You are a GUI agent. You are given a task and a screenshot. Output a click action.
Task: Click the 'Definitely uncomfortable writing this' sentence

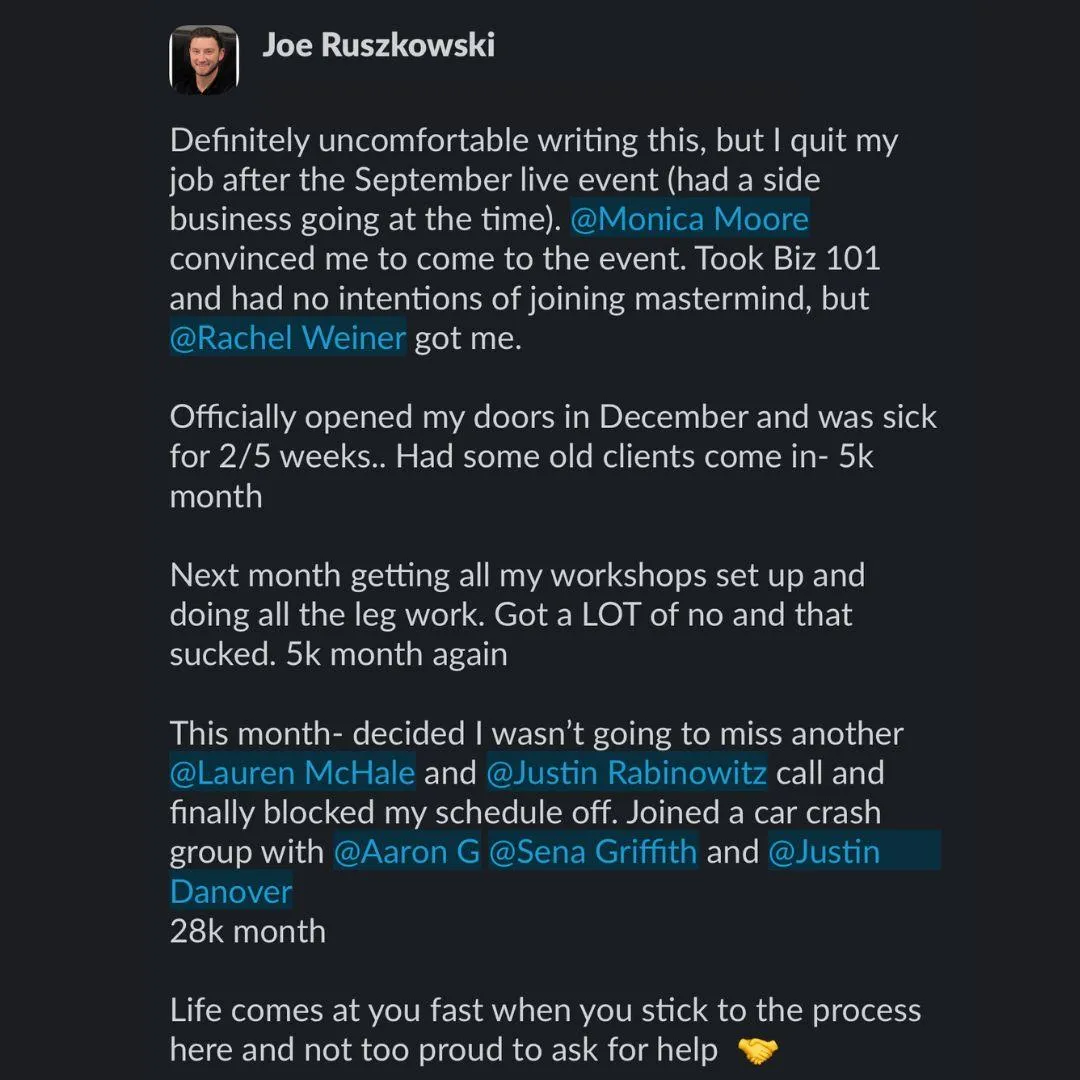point(437,141)
